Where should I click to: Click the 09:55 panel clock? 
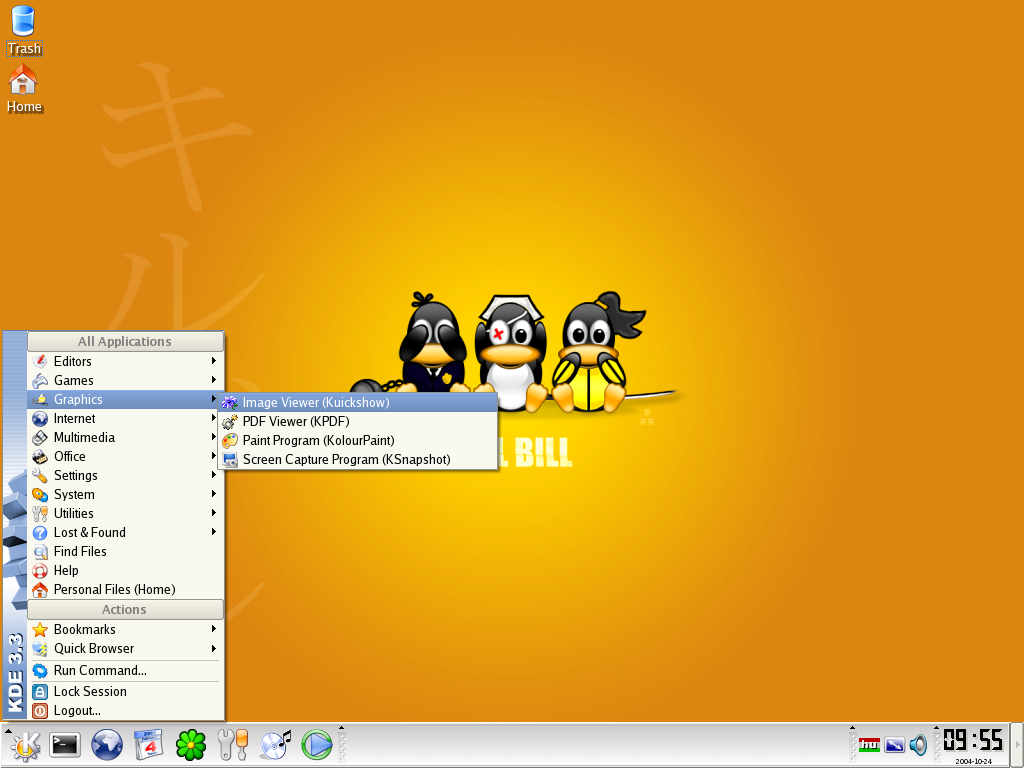click(972, 741)
